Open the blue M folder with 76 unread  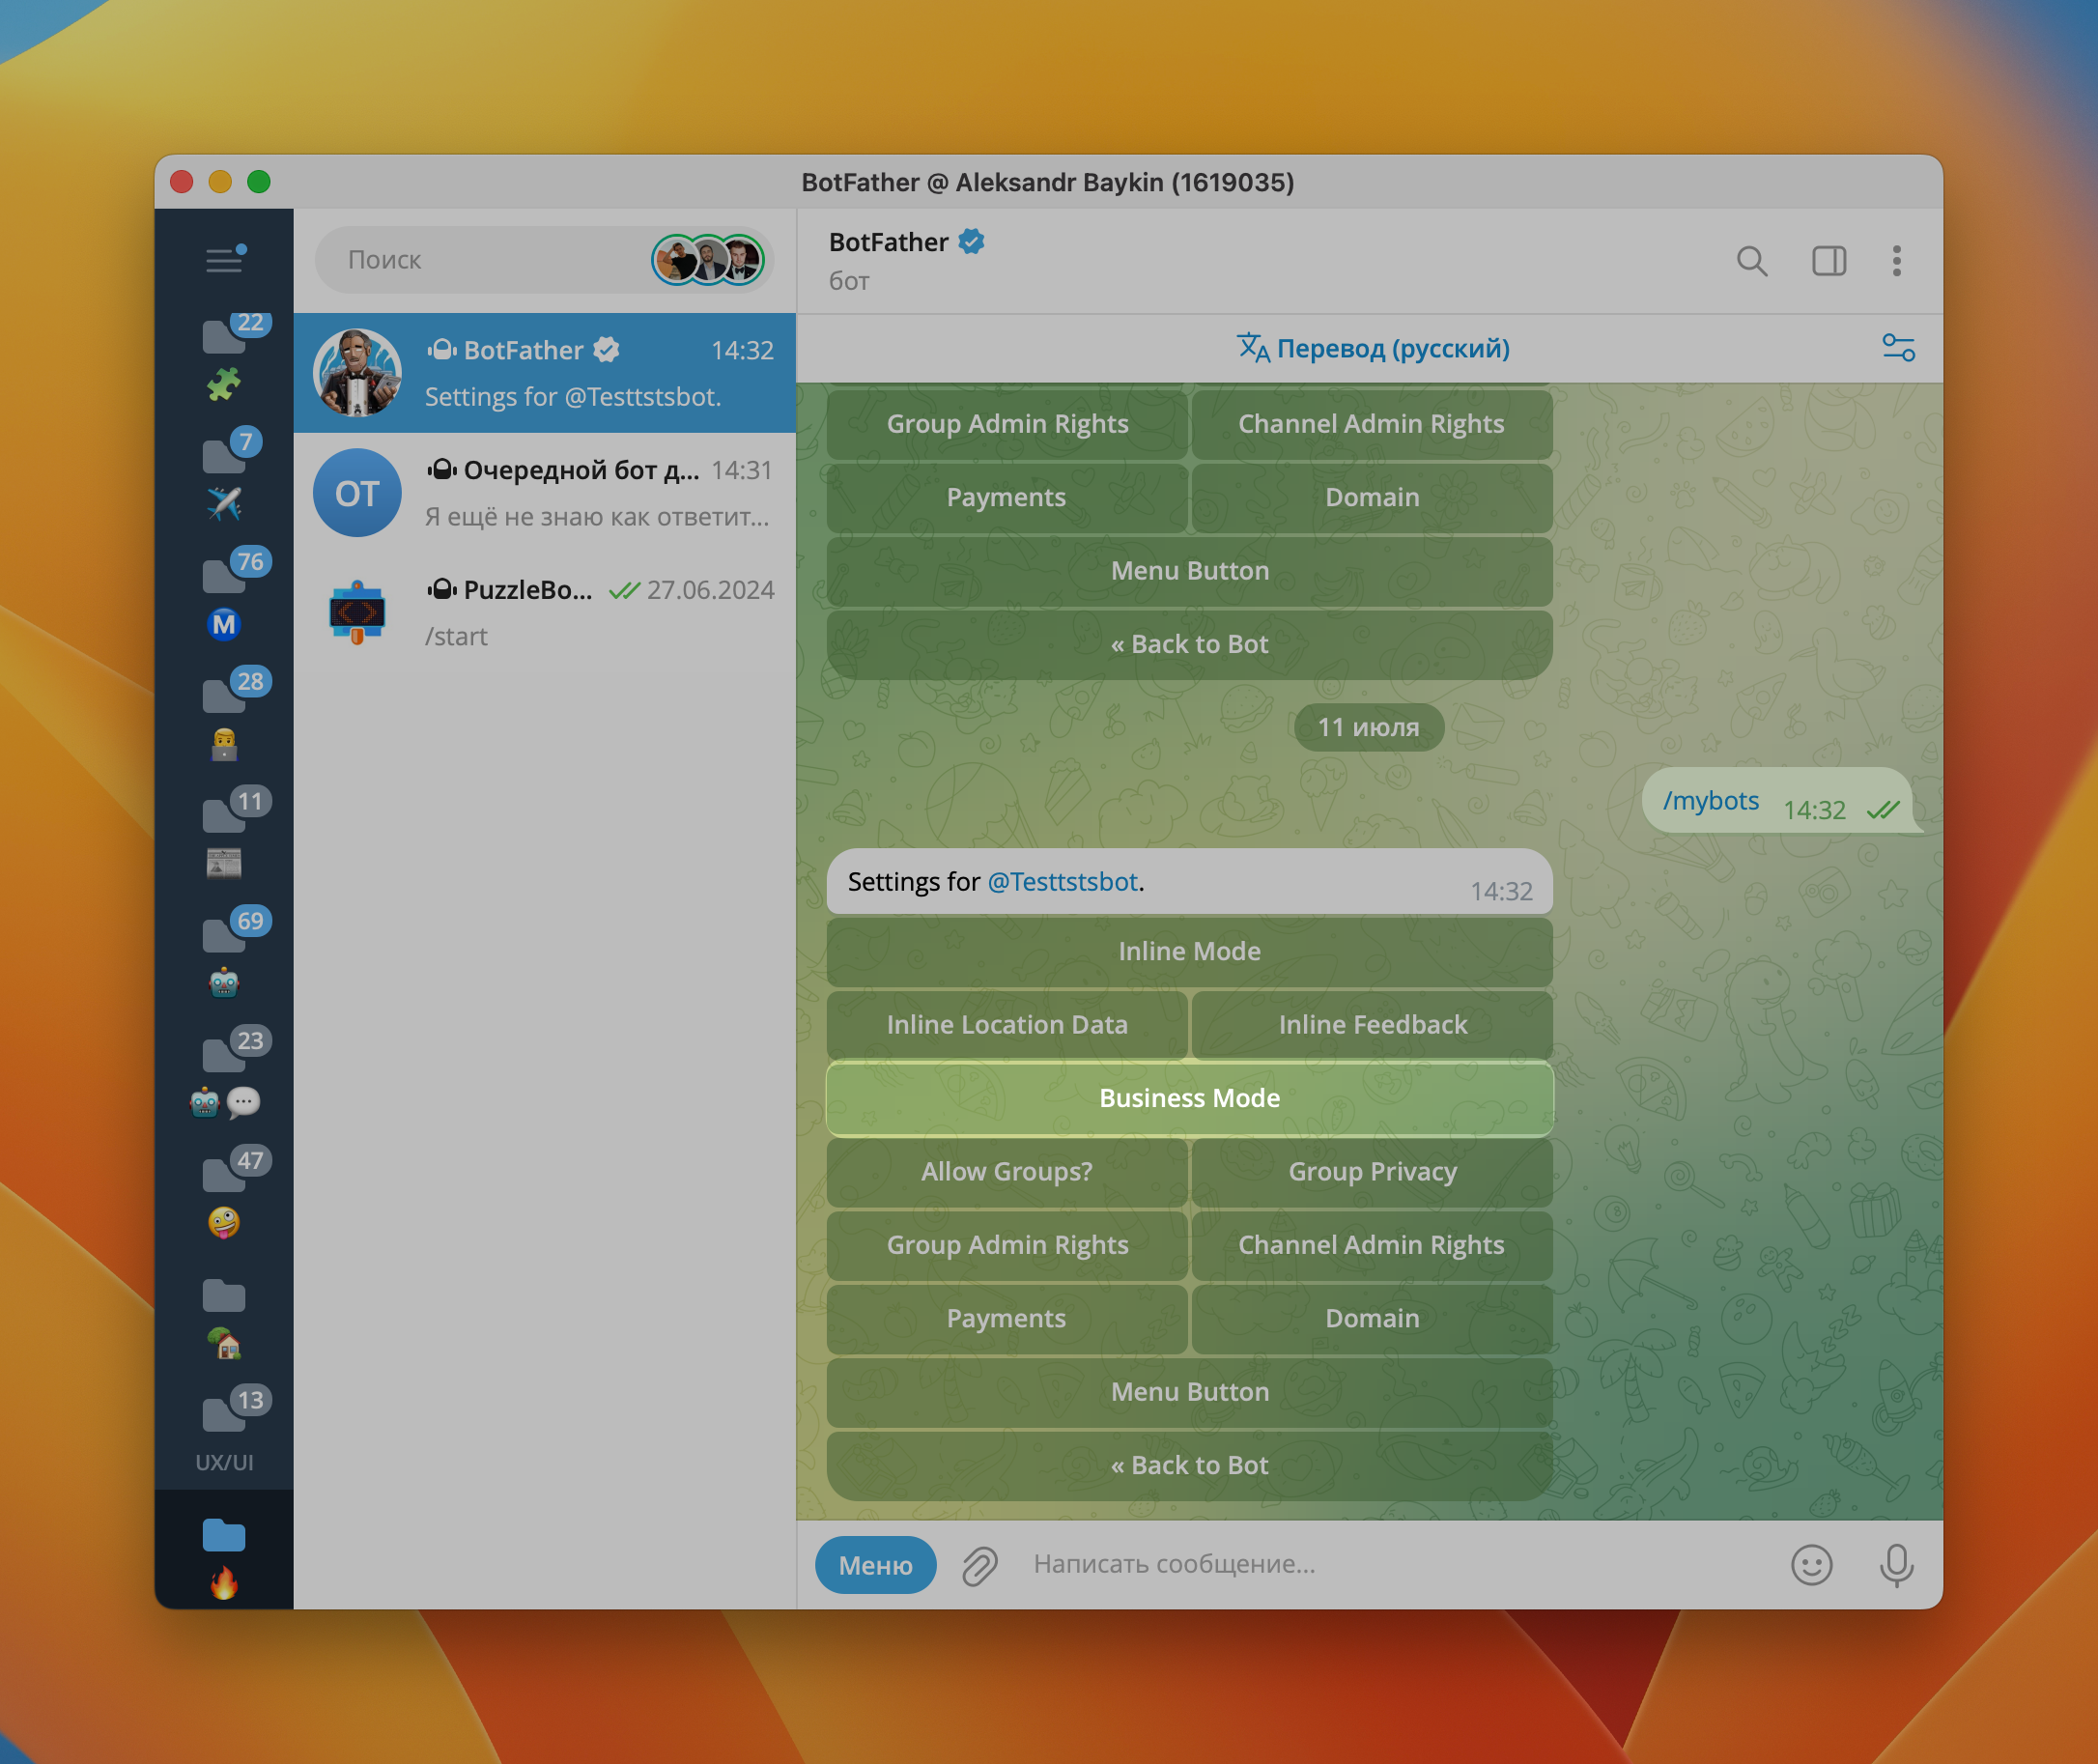point(225,596)
